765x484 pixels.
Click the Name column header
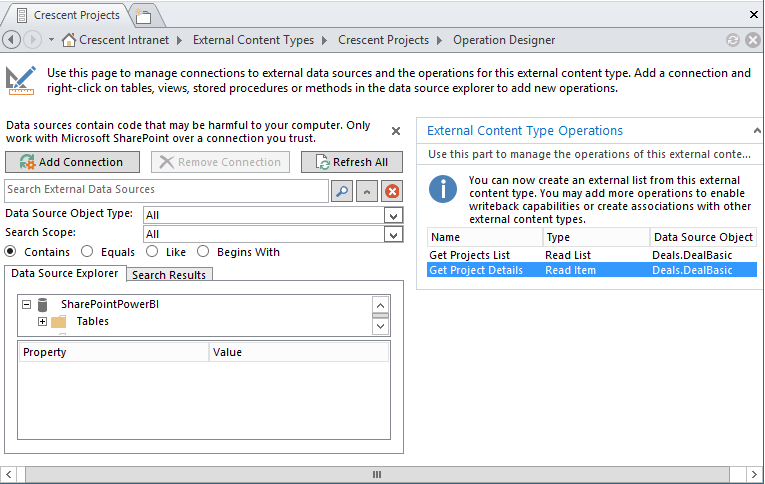485,237
